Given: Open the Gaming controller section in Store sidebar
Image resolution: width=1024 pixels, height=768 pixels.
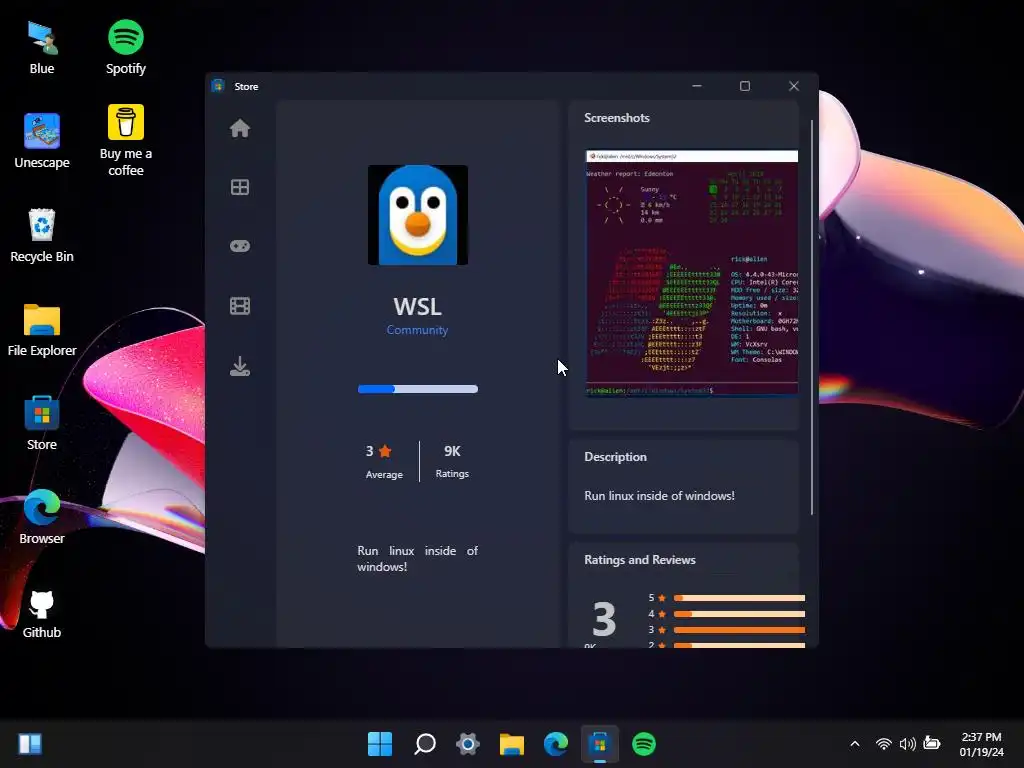Looking at the screenshot, I should (x=240, y=246).
